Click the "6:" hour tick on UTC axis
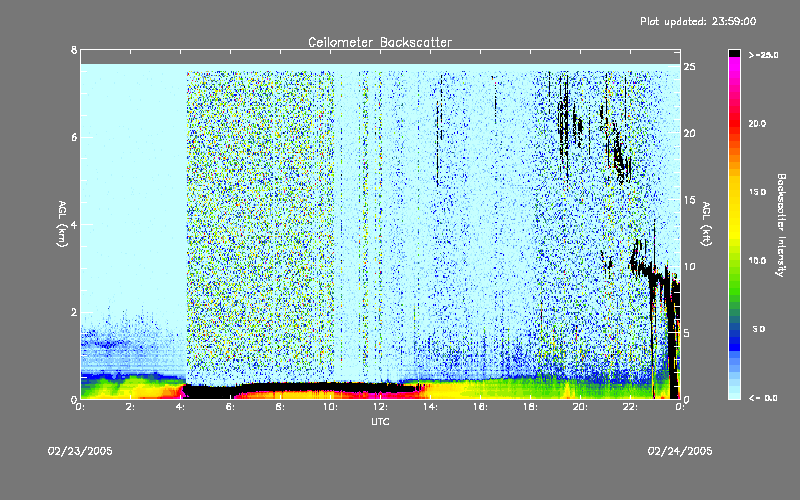 (x=230, y=407)
